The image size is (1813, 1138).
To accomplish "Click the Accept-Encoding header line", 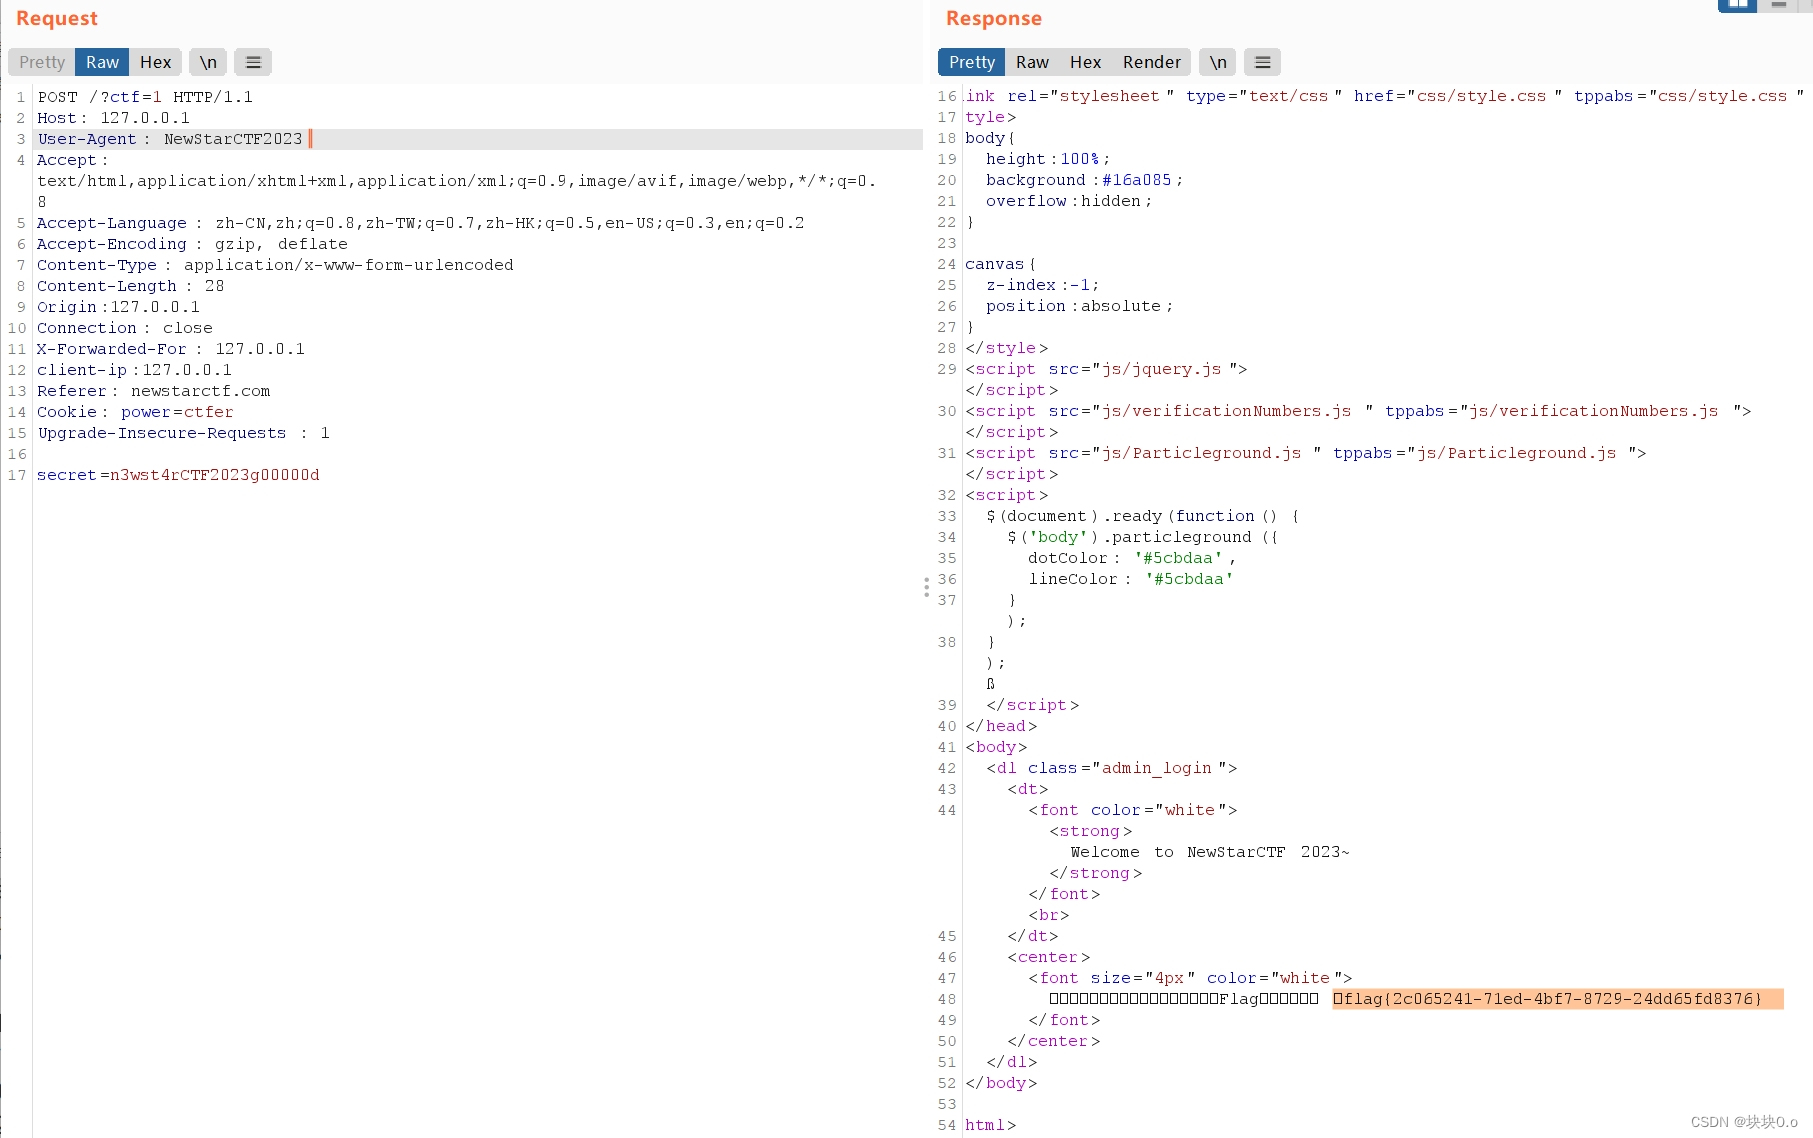I will pyautogui.click(x=192, y=244).
